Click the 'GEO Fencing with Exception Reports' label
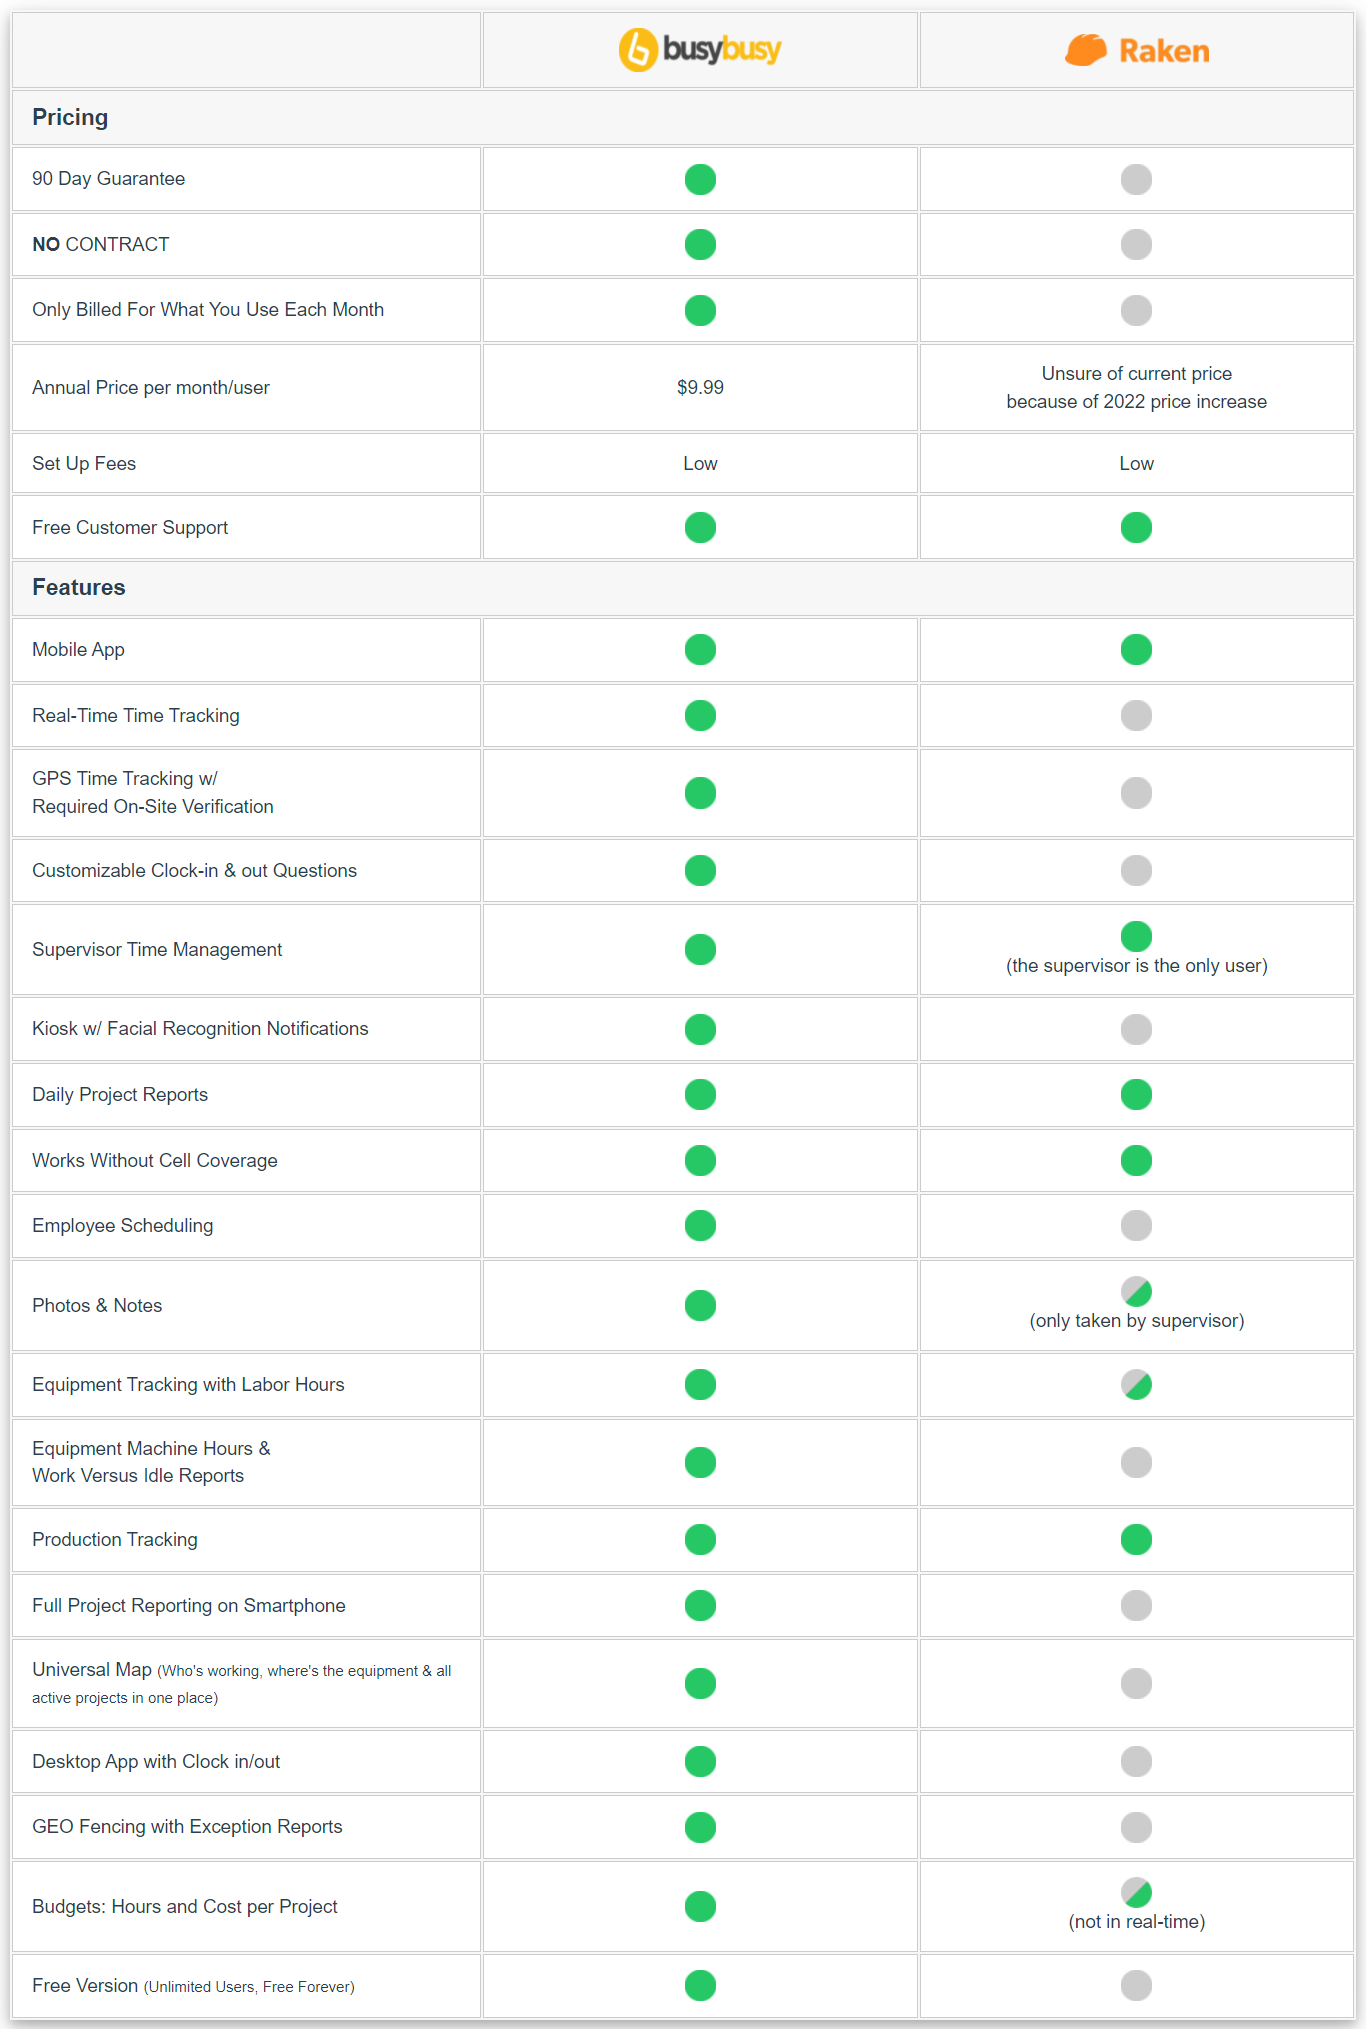Screen dimensions: 1366x2029 tap(187, 1826)
